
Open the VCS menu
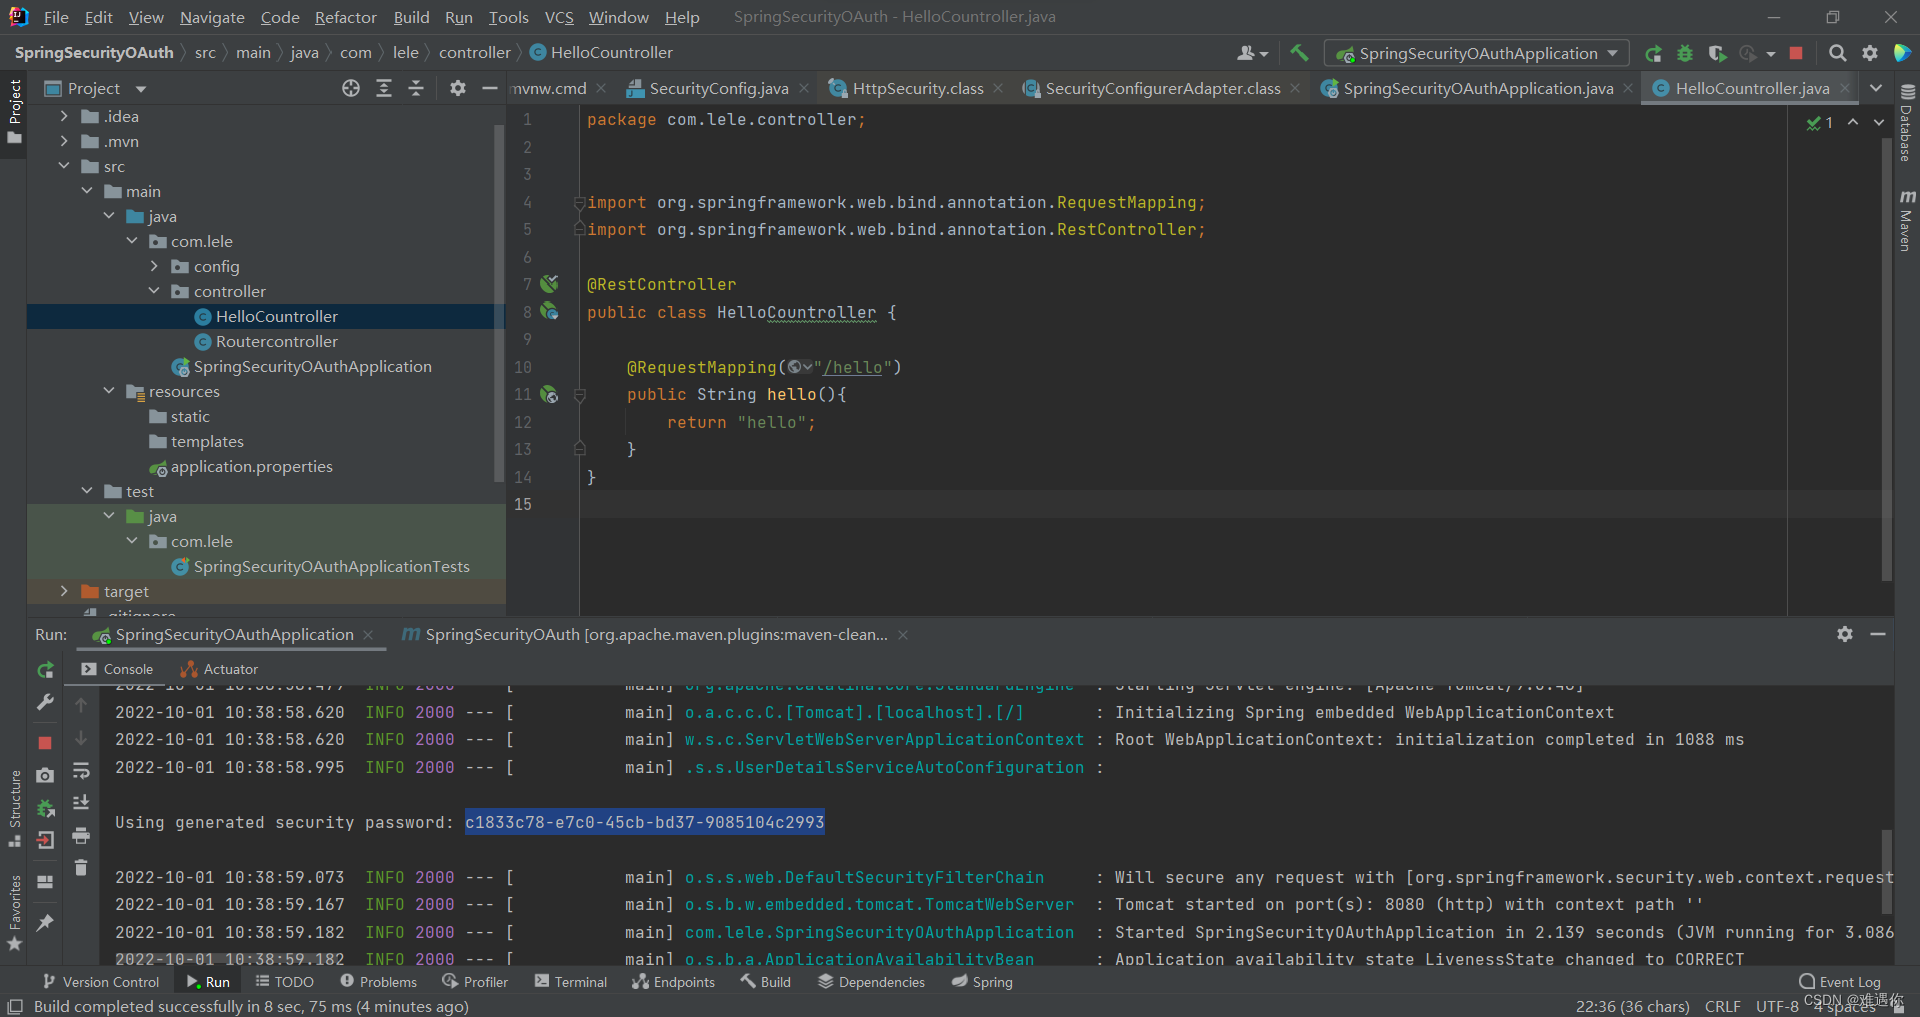click(558, 17)
